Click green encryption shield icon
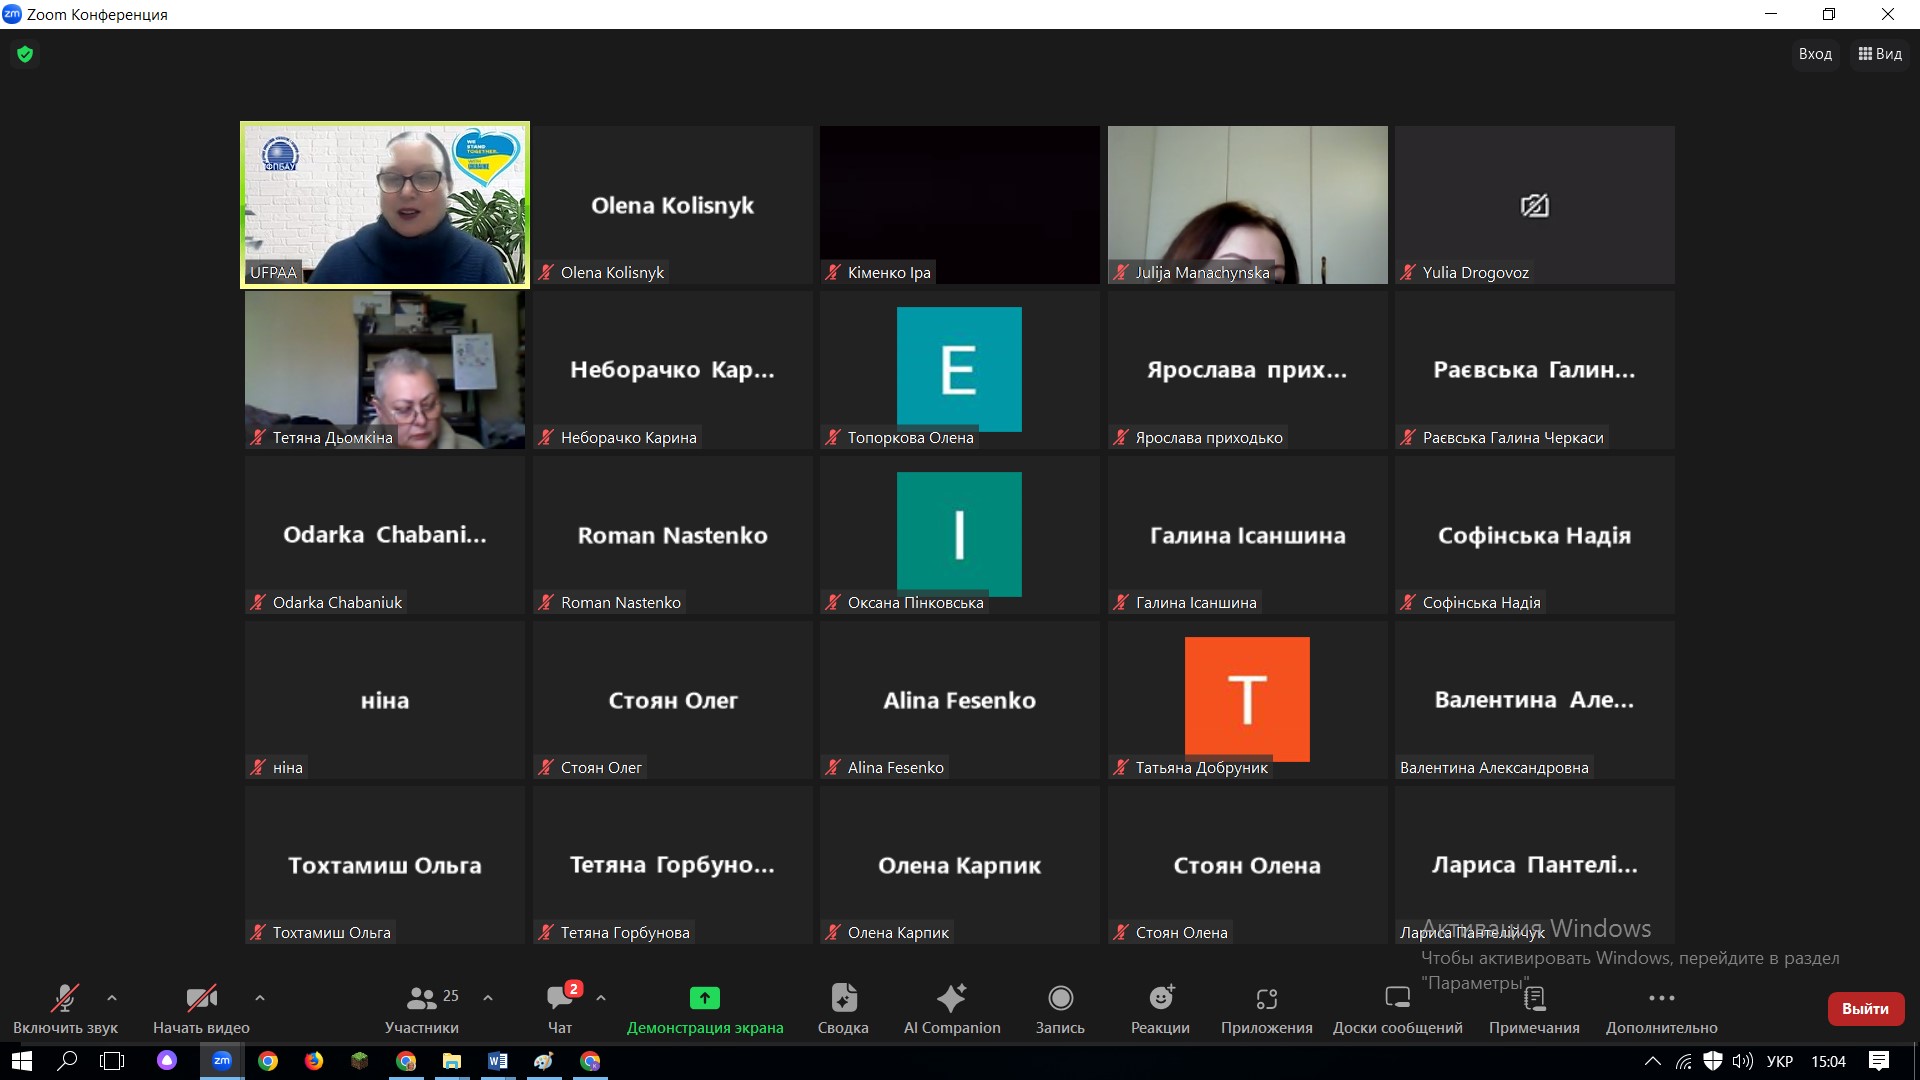 click(x=25, y=54)
